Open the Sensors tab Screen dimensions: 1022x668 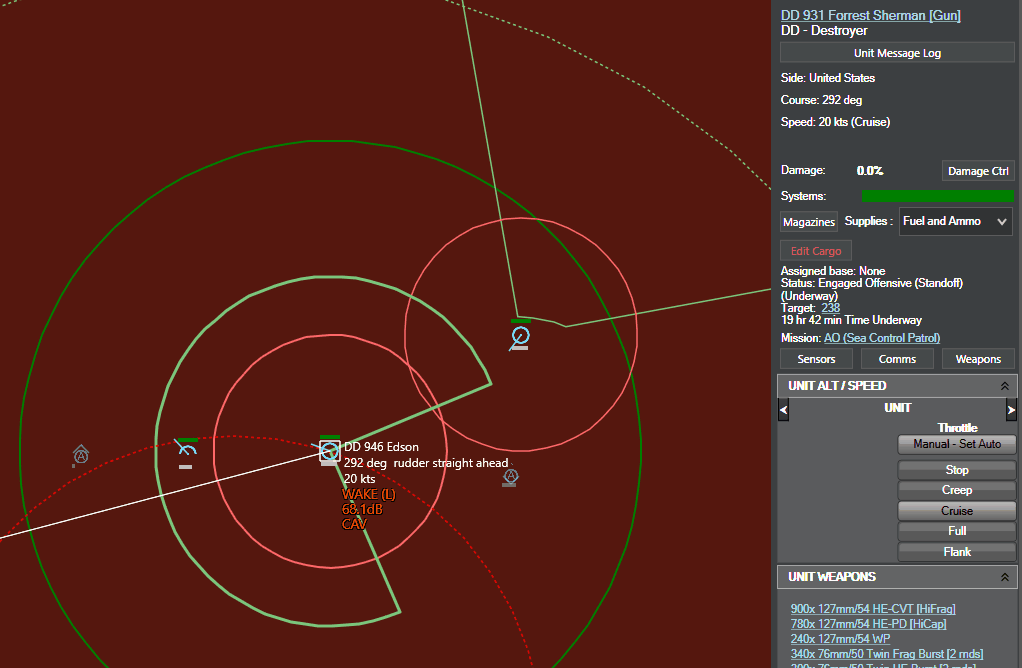click(816, 359)
